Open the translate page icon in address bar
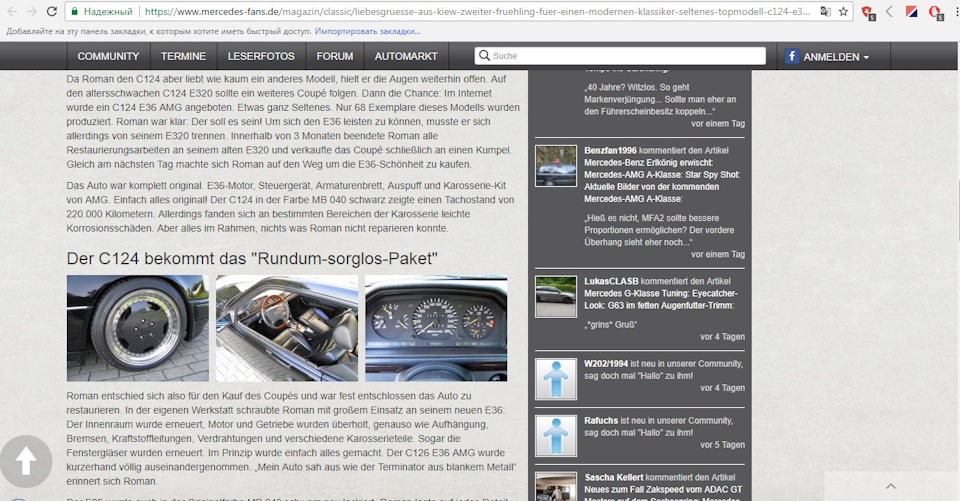Image resolution: width=960 pixels, height=501 pixels. [x=826, y=12]
